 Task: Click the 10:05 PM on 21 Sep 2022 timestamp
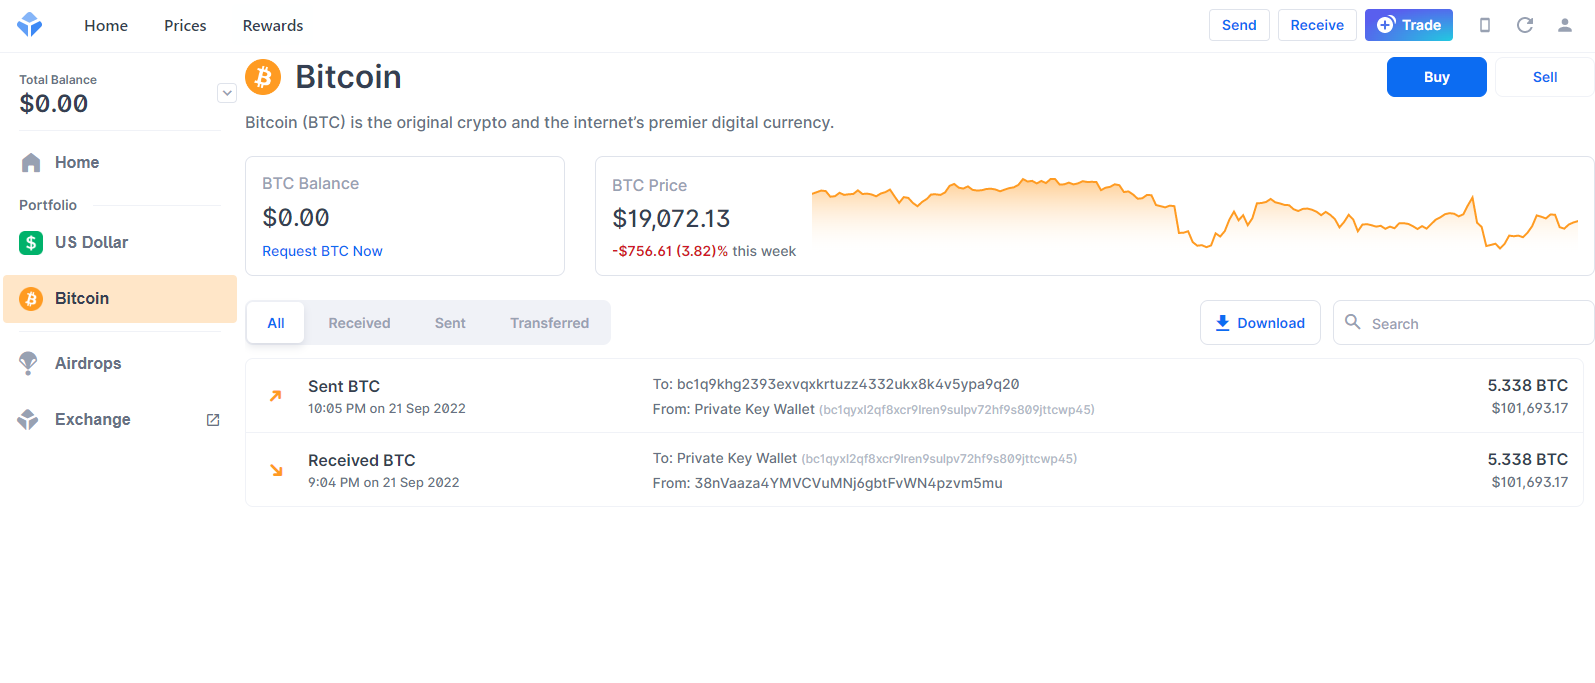point(387,408)
